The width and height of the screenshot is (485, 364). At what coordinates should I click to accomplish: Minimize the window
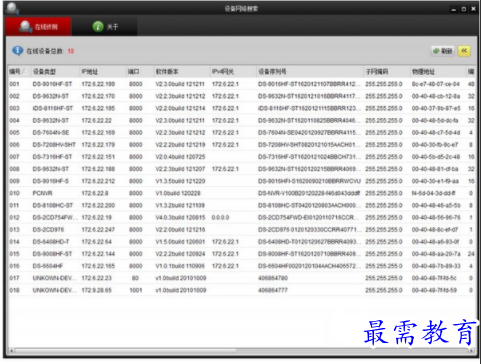point(453,9)
